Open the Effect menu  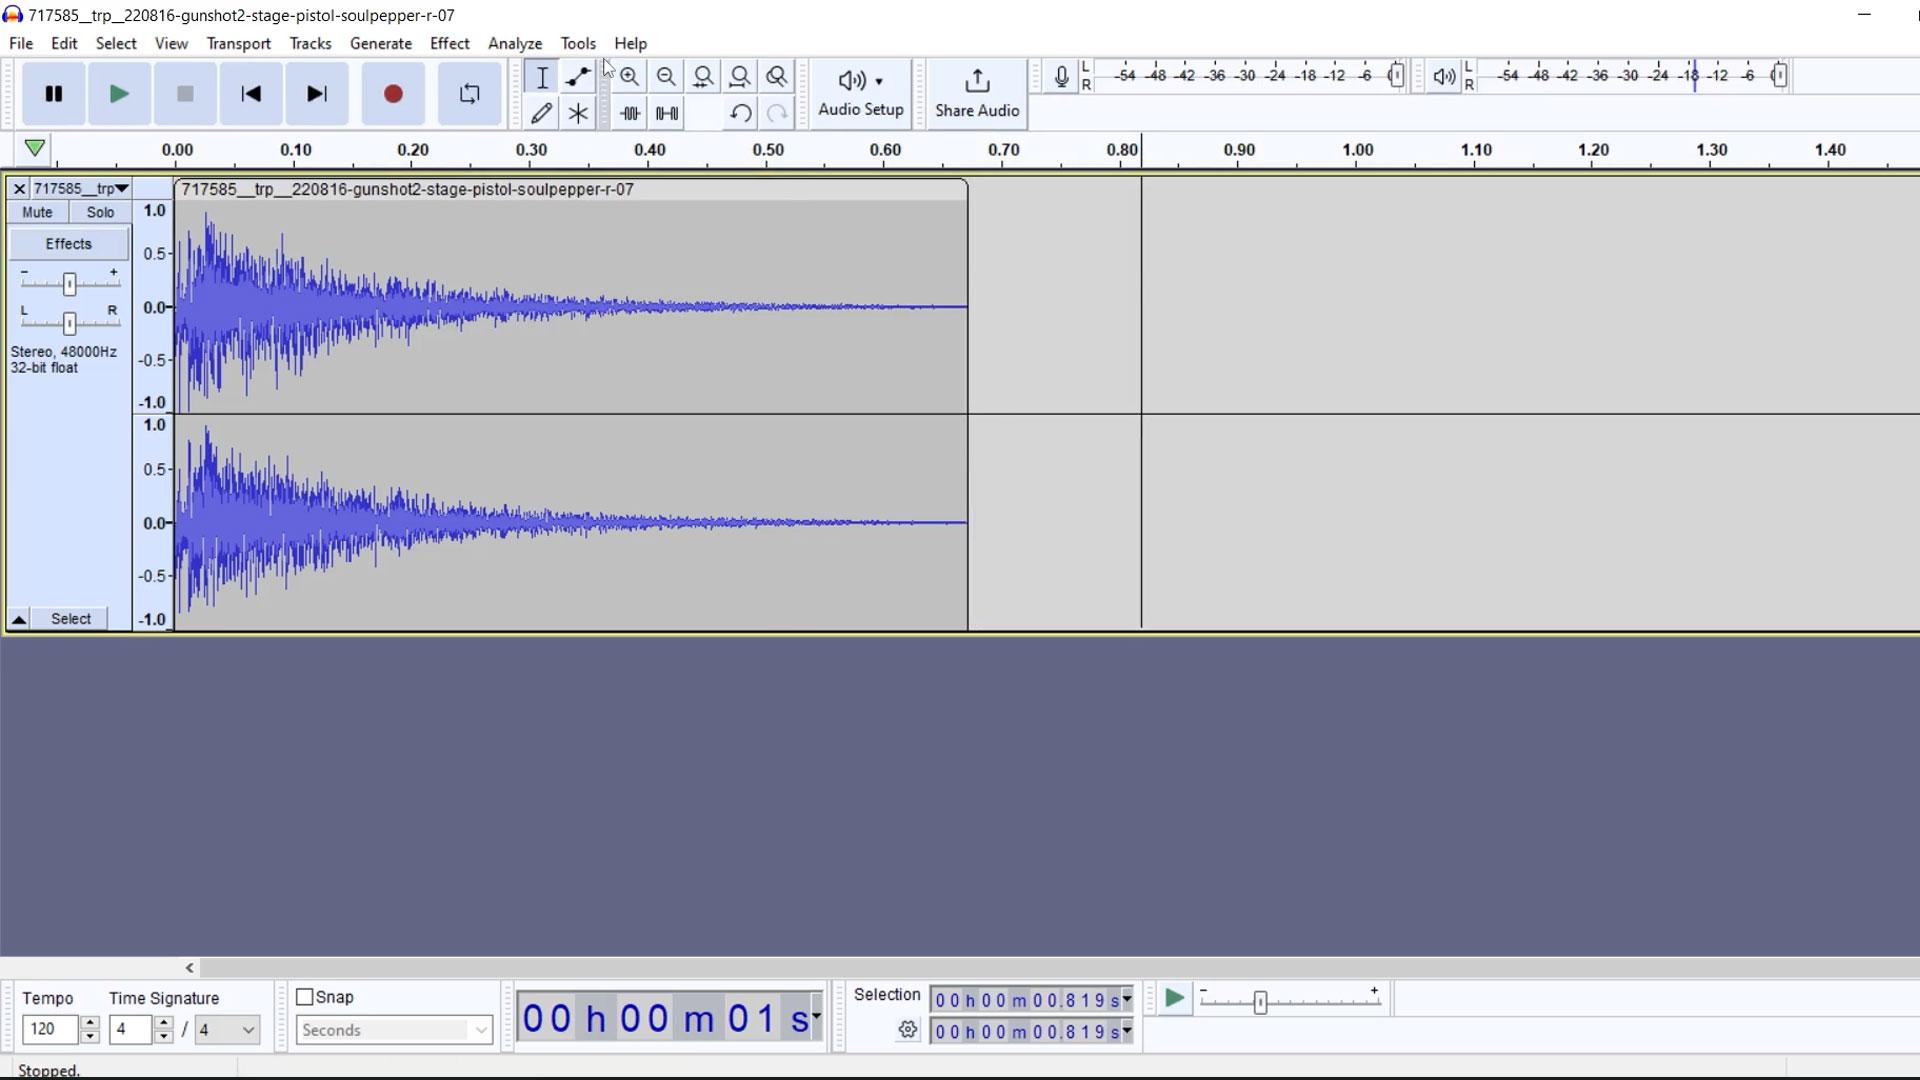(x=449, y=43)
